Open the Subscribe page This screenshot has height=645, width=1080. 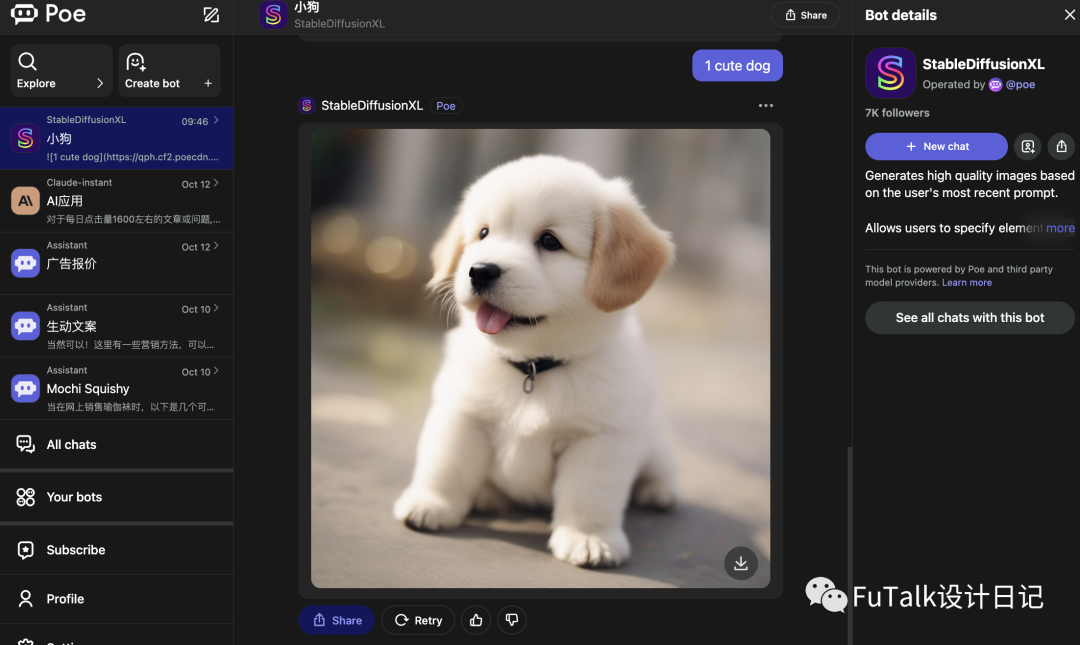[x=116, y=550]
